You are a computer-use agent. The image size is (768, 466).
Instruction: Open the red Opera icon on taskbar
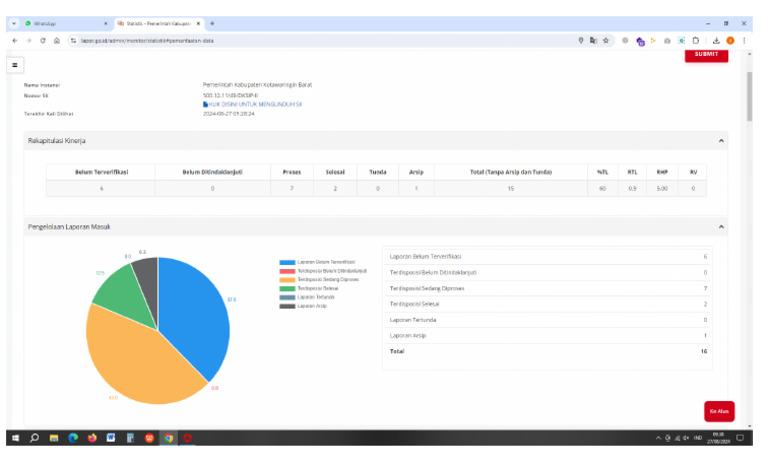[x=187, y=438]
